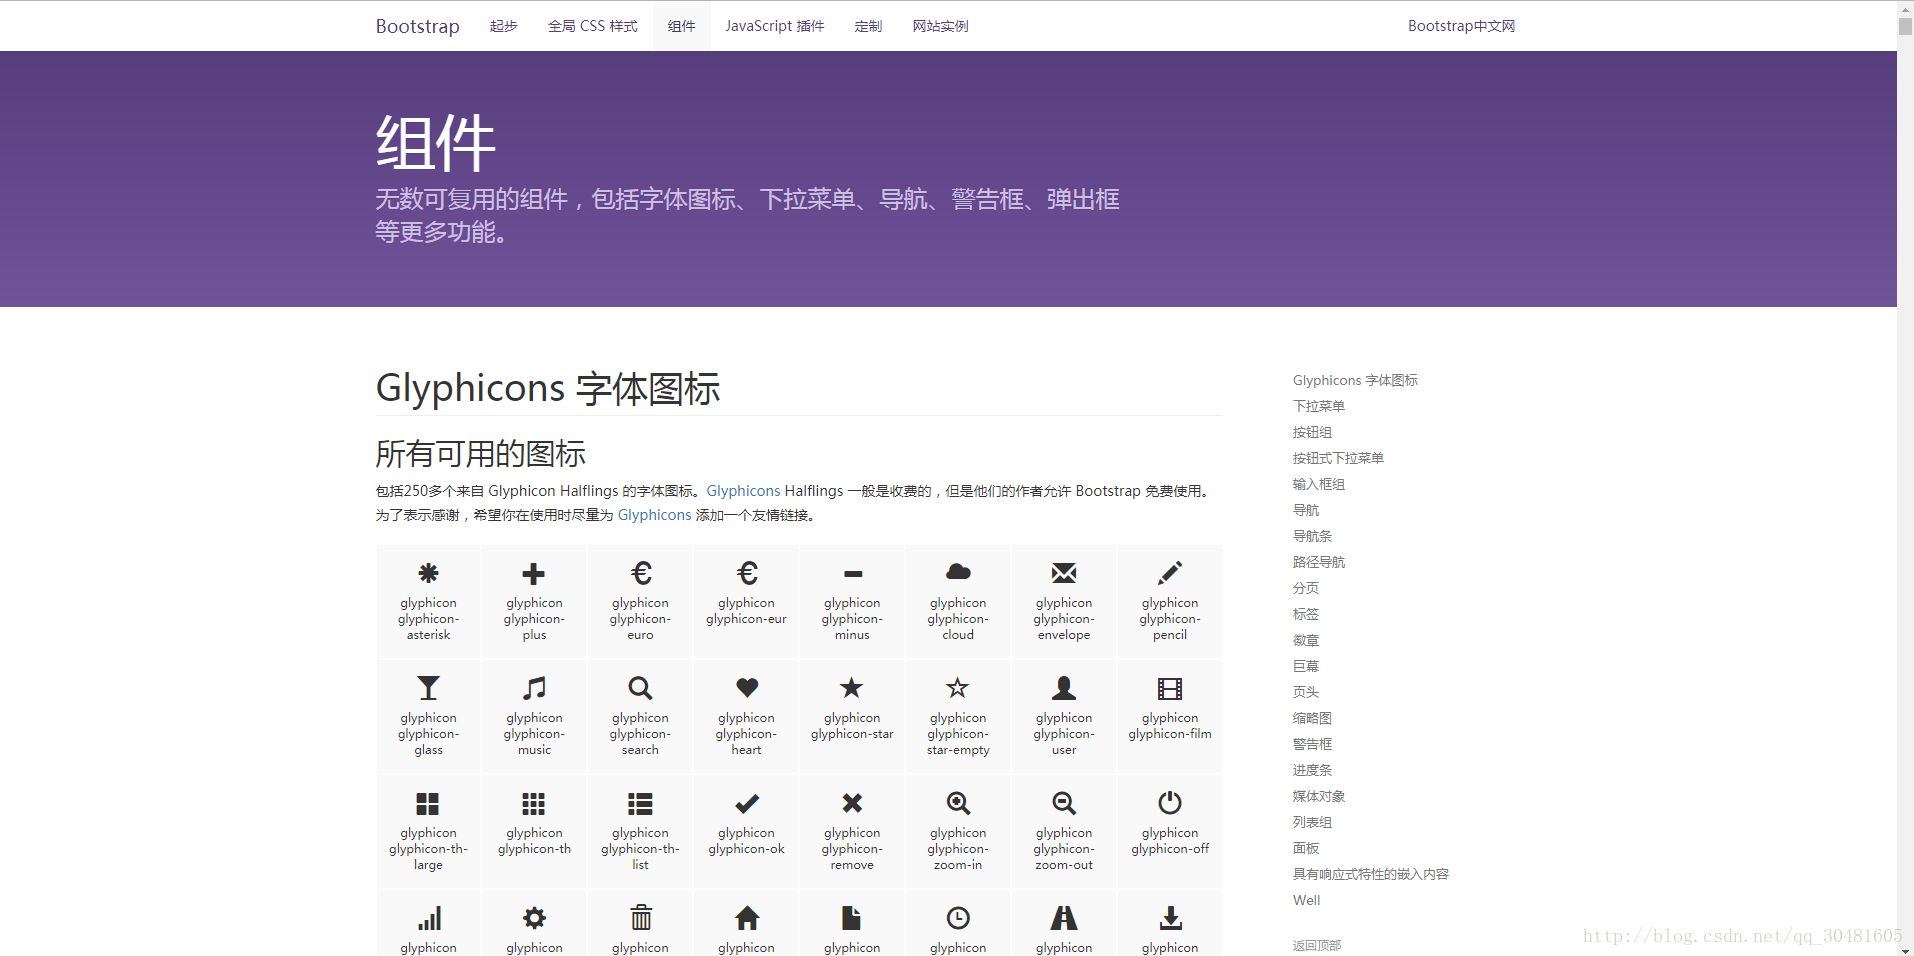Viewport: 1914px width, 956px height.
Task: Open 导航条 in the sidebar
Action: click(x=1312, y=536)
